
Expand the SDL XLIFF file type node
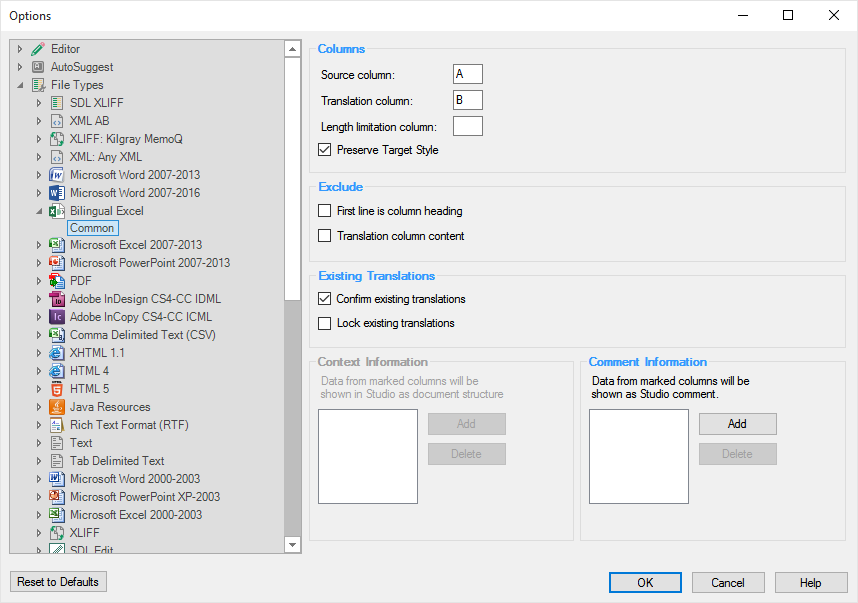(x=39, y=103)
